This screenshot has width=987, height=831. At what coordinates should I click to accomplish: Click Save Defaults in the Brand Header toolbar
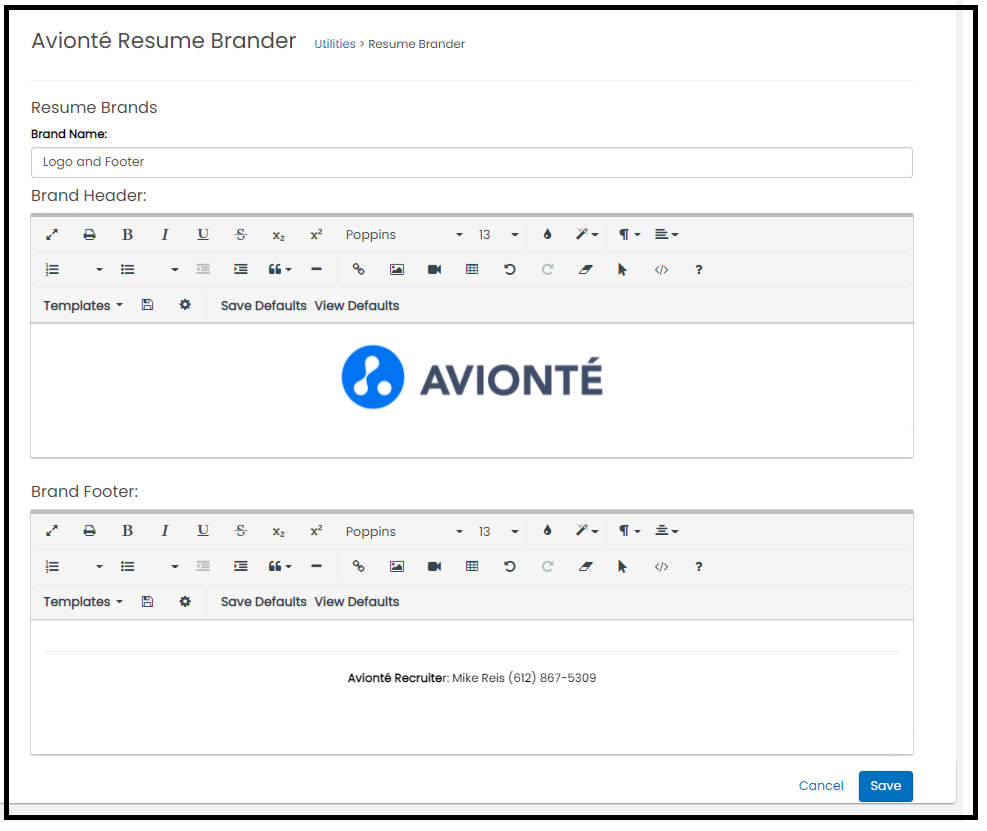[x=264, y=306]
